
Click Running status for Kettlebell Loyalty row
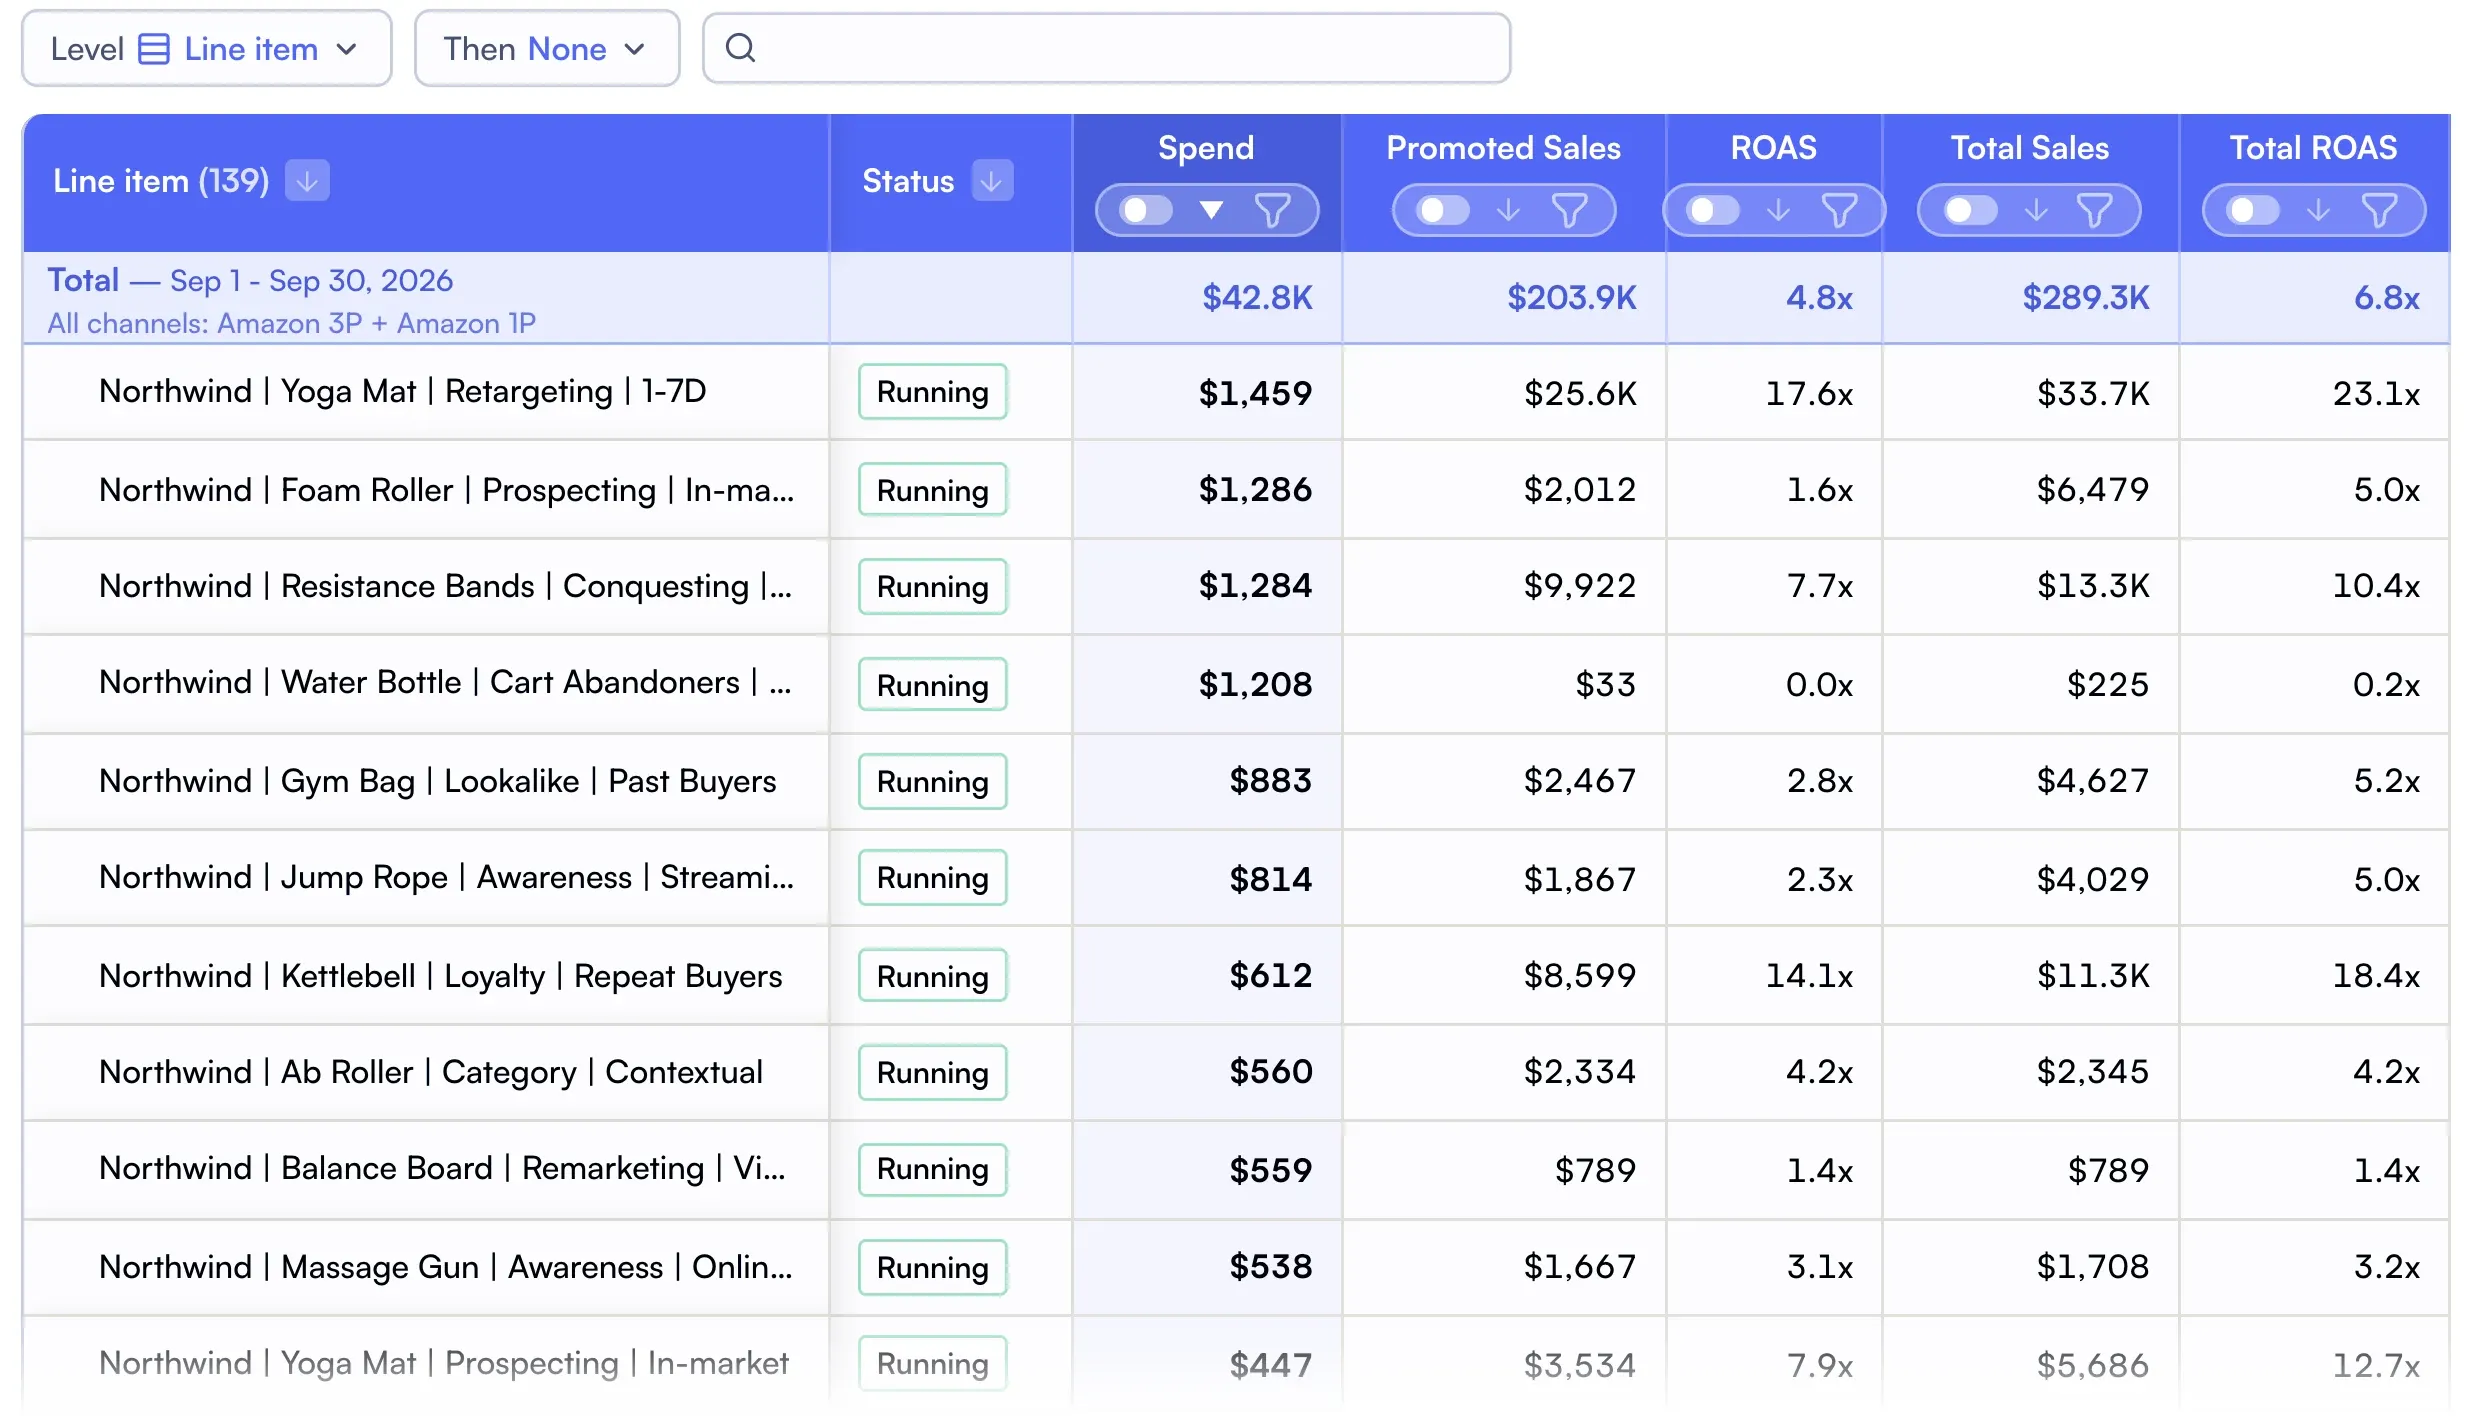coord(932,976)
